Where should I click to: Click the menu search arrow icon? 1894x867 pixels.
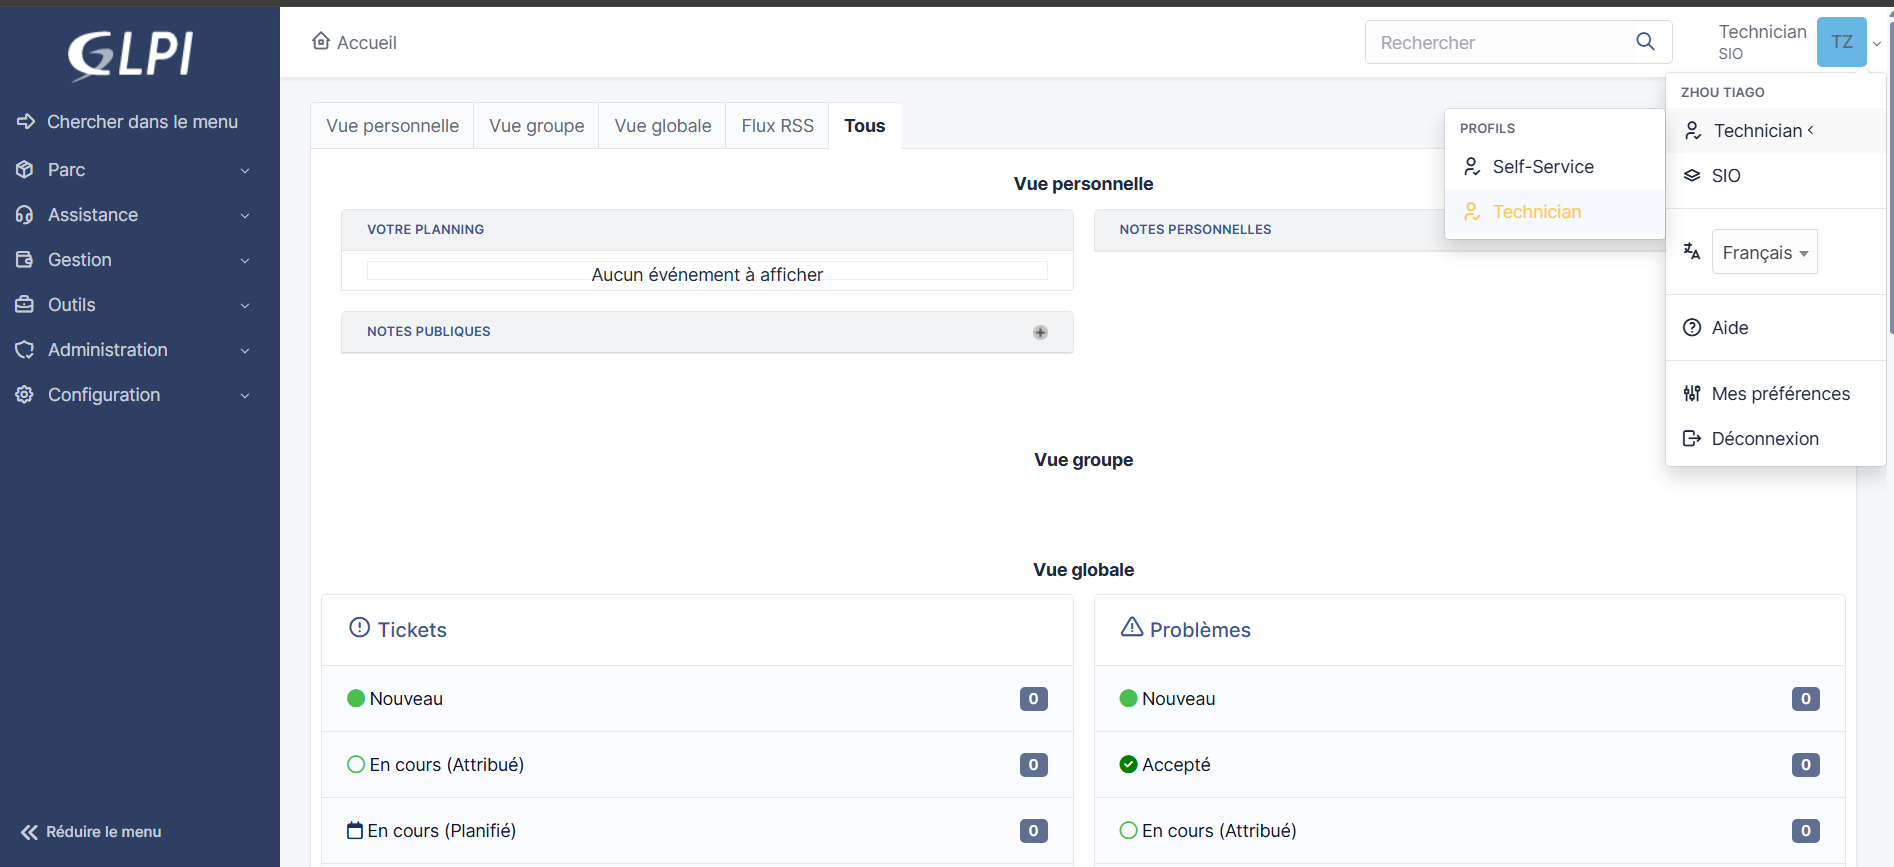point(26,121)
